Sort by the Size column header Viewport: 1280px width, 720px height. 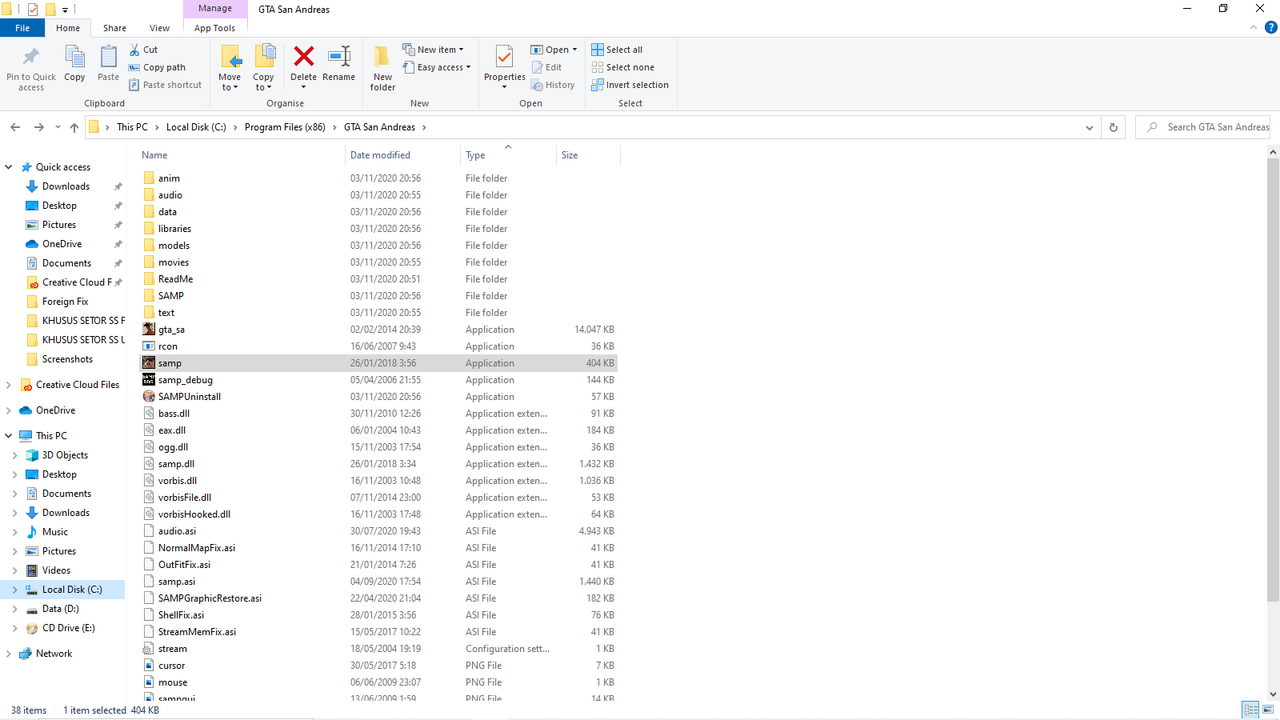[588, 155]
